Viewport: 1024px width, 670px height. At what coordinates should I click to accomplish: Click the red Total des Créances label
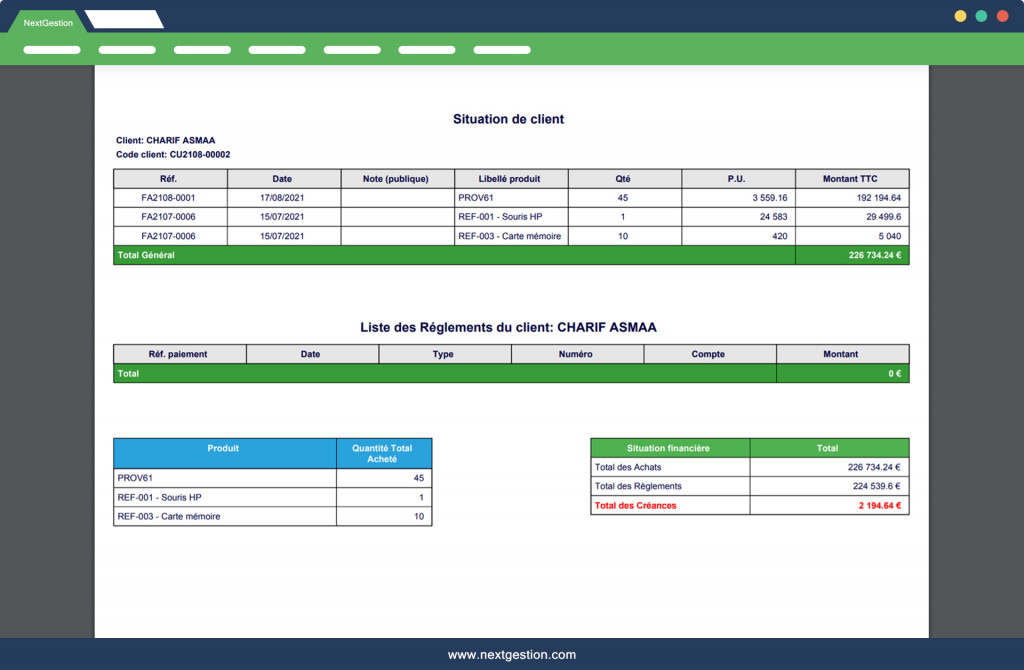[635, 505]
